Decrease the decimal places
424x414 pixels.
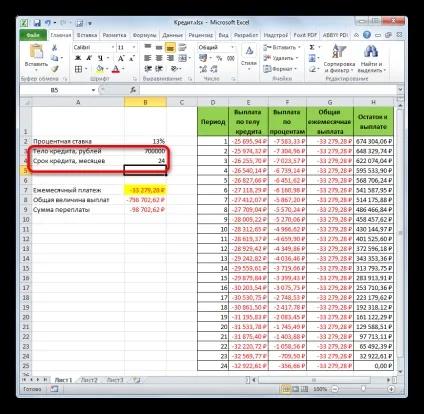[214, 69]
